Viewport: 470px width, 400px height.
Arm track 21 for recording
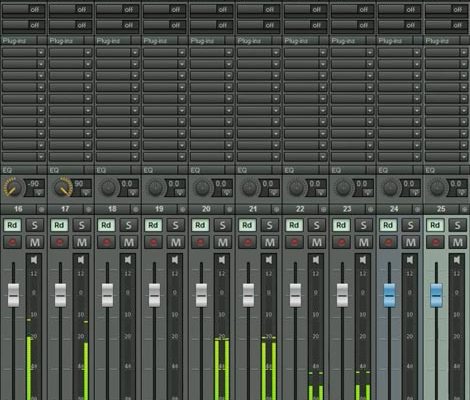(x=247, y=242)
